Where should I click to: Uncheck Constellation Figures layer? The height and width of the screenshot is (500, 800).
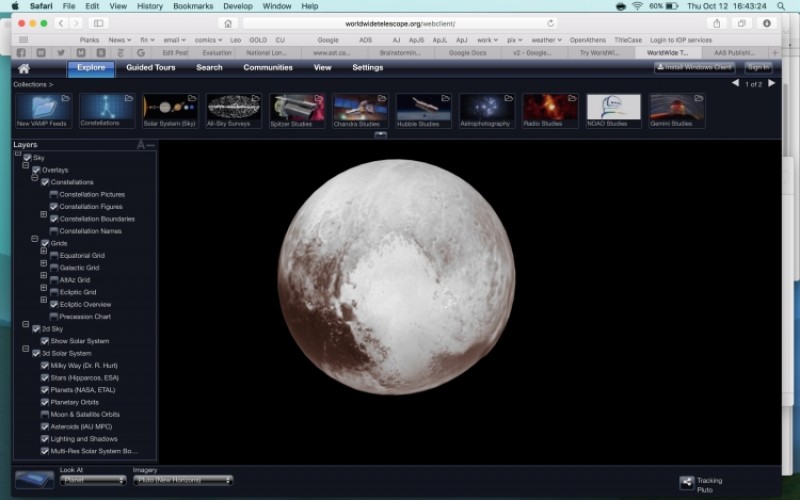point(54,207)
